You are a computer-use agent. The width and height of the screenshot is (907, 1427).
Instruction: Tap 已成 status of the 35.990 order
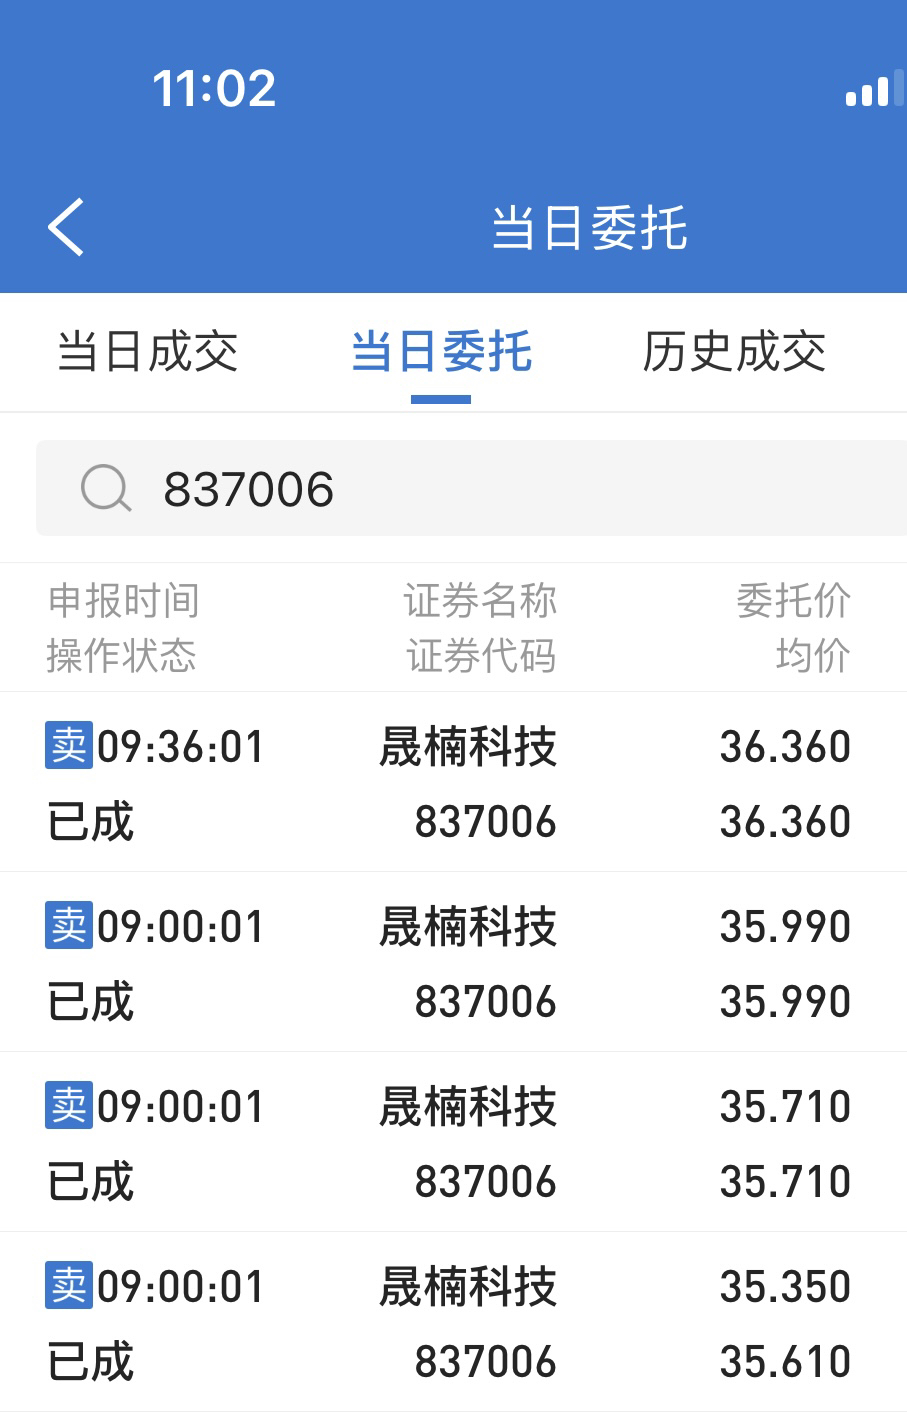pyautogui.click(x=90, y=1002)
